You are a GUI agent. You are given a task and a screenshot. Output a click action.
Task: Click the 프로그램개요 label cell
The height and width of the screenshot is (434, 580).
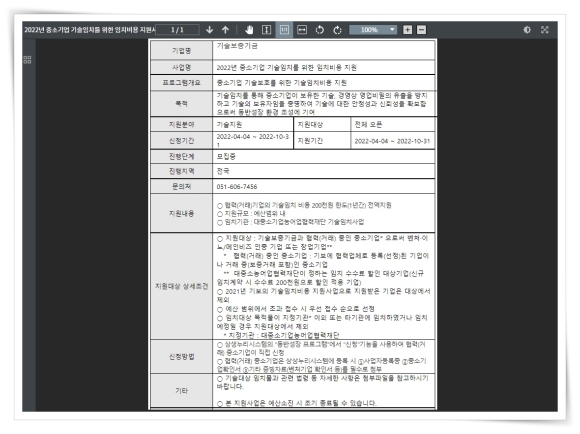coord(181,83)
